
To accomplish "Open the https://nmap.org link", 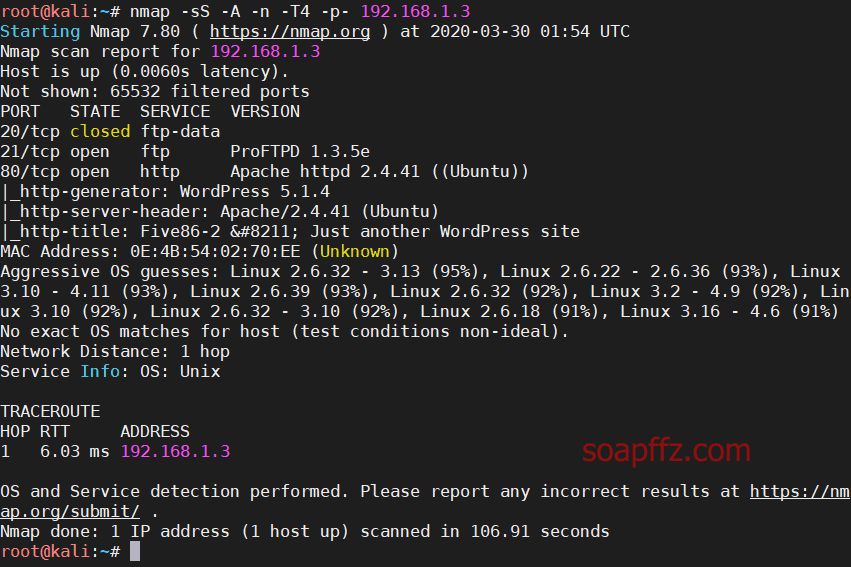I will 290,31.
